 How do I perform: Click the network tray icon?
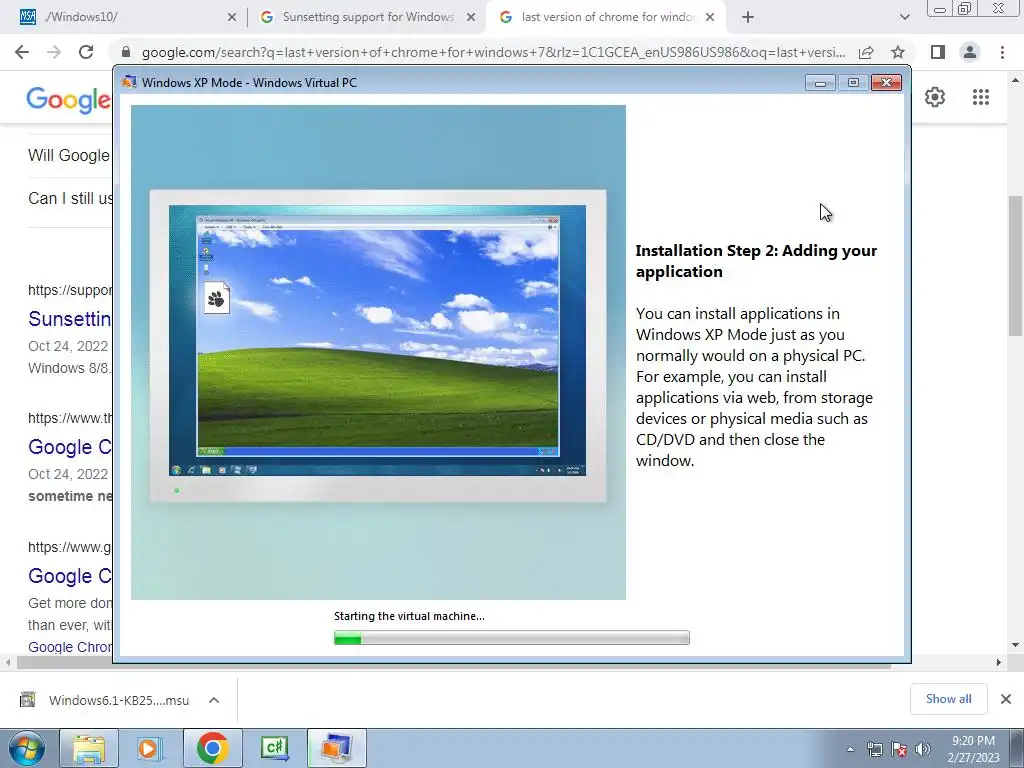pos(874,749)
